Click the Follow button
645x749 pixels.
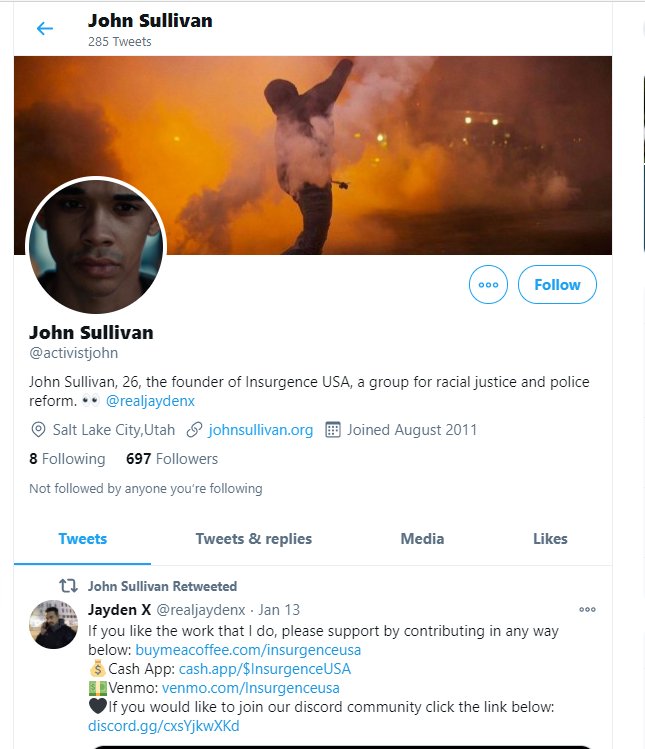coord(557,285)
